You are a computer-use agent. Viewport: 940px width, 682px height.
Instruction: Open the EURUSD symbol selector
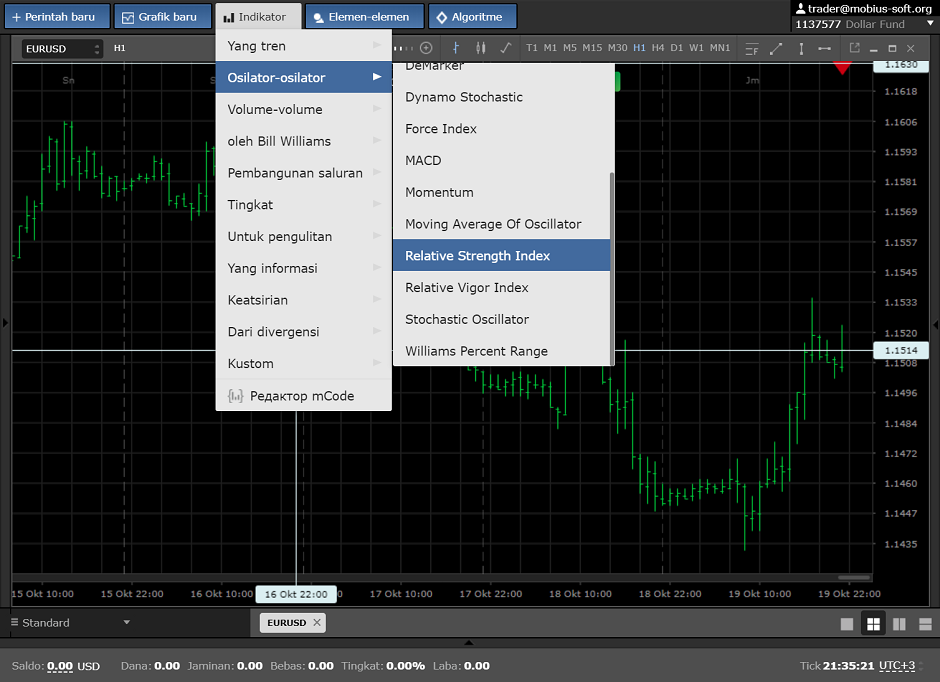pyautogui.click(x=62, y=49)
